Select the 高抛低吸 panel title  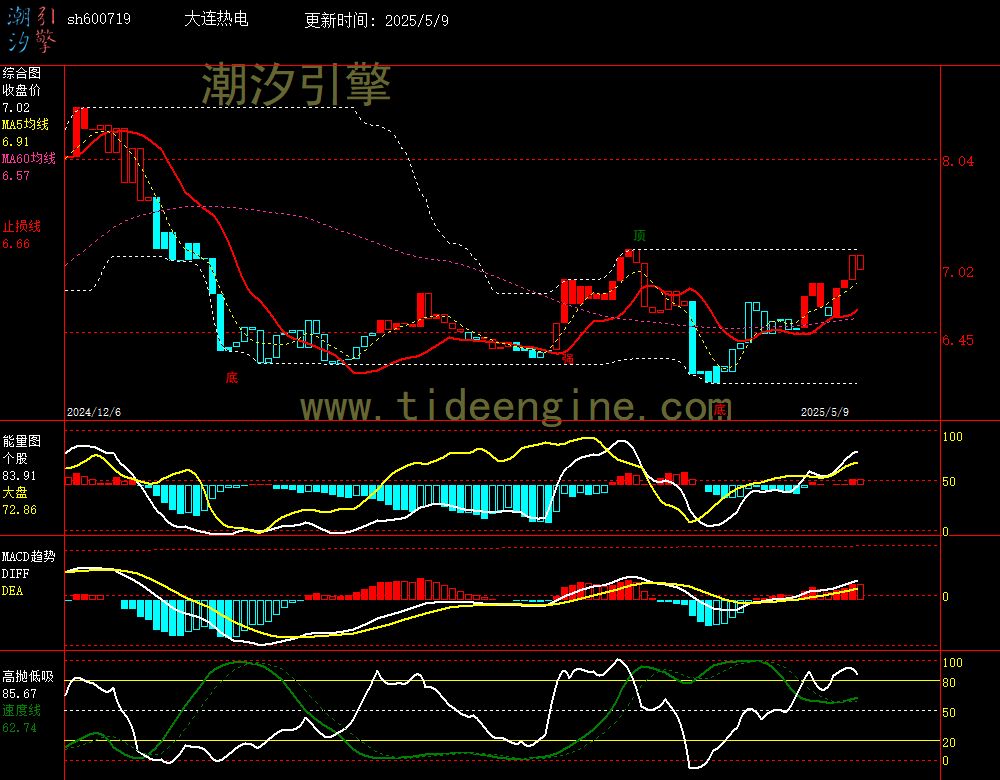coord(28,677)
